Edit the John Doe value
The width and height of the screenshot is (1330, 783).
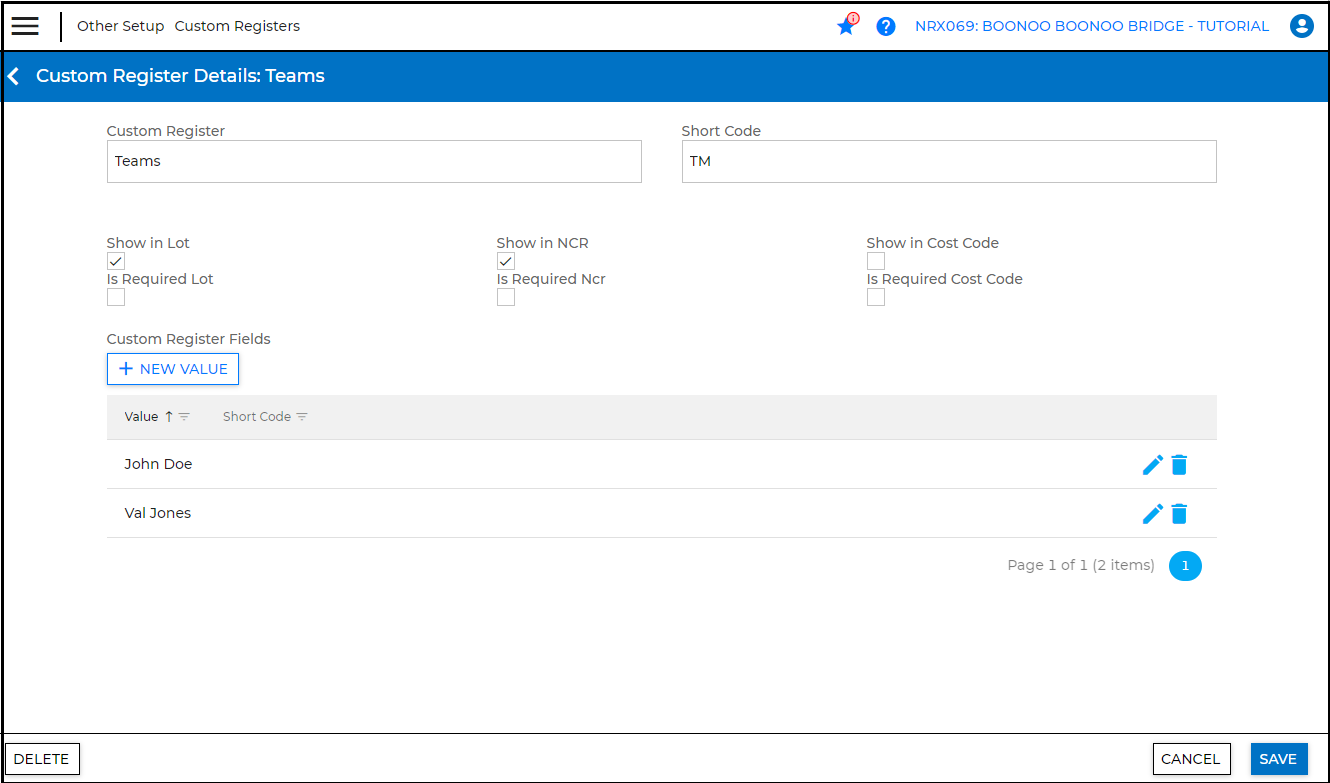pos(1152,464)
